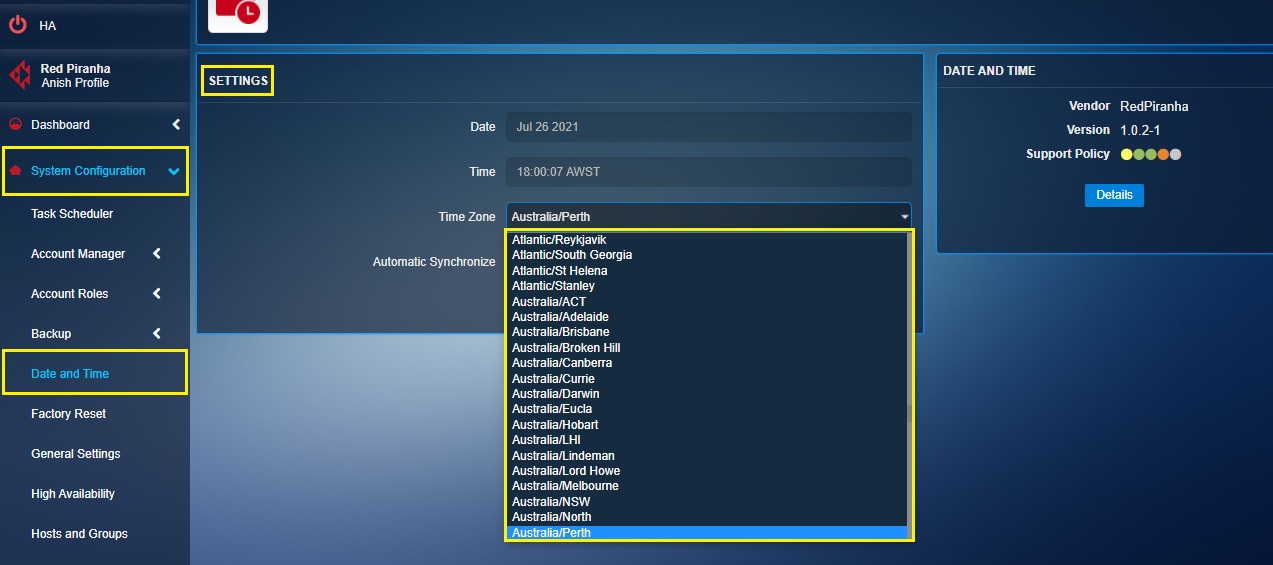Click the Date field showing Jul 26 2021

pyautogui.click(x=709, y=127)
